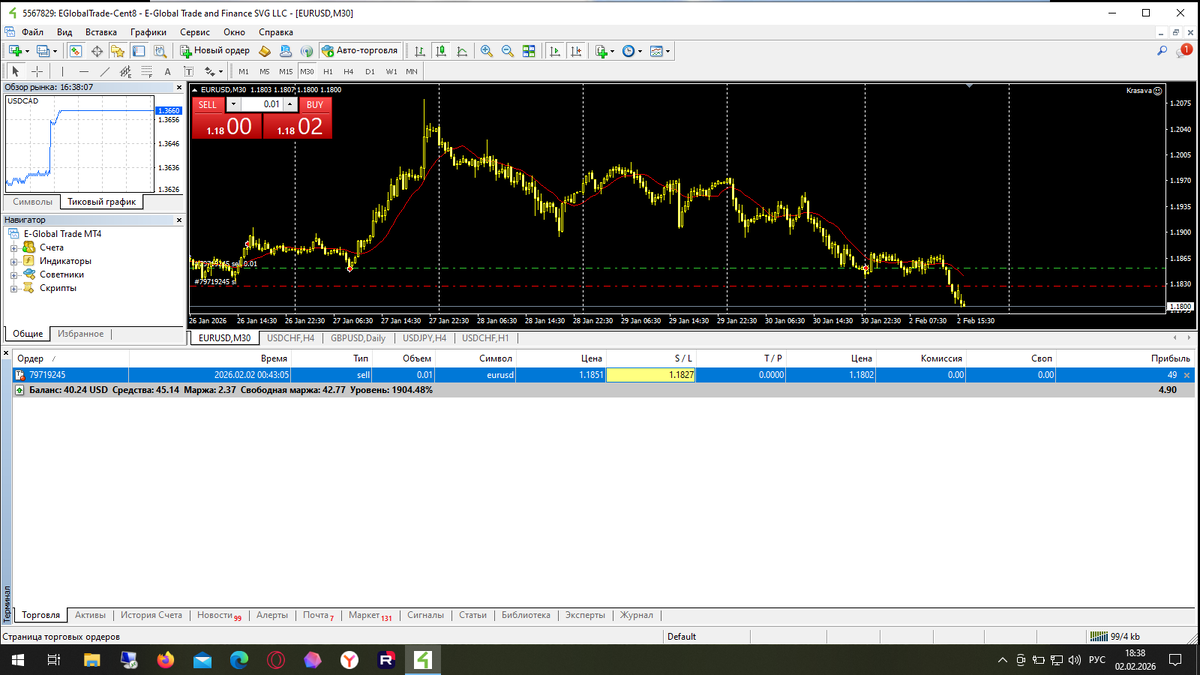
Task: Open Firefox from the taskbar
Action: pos(165,660)
